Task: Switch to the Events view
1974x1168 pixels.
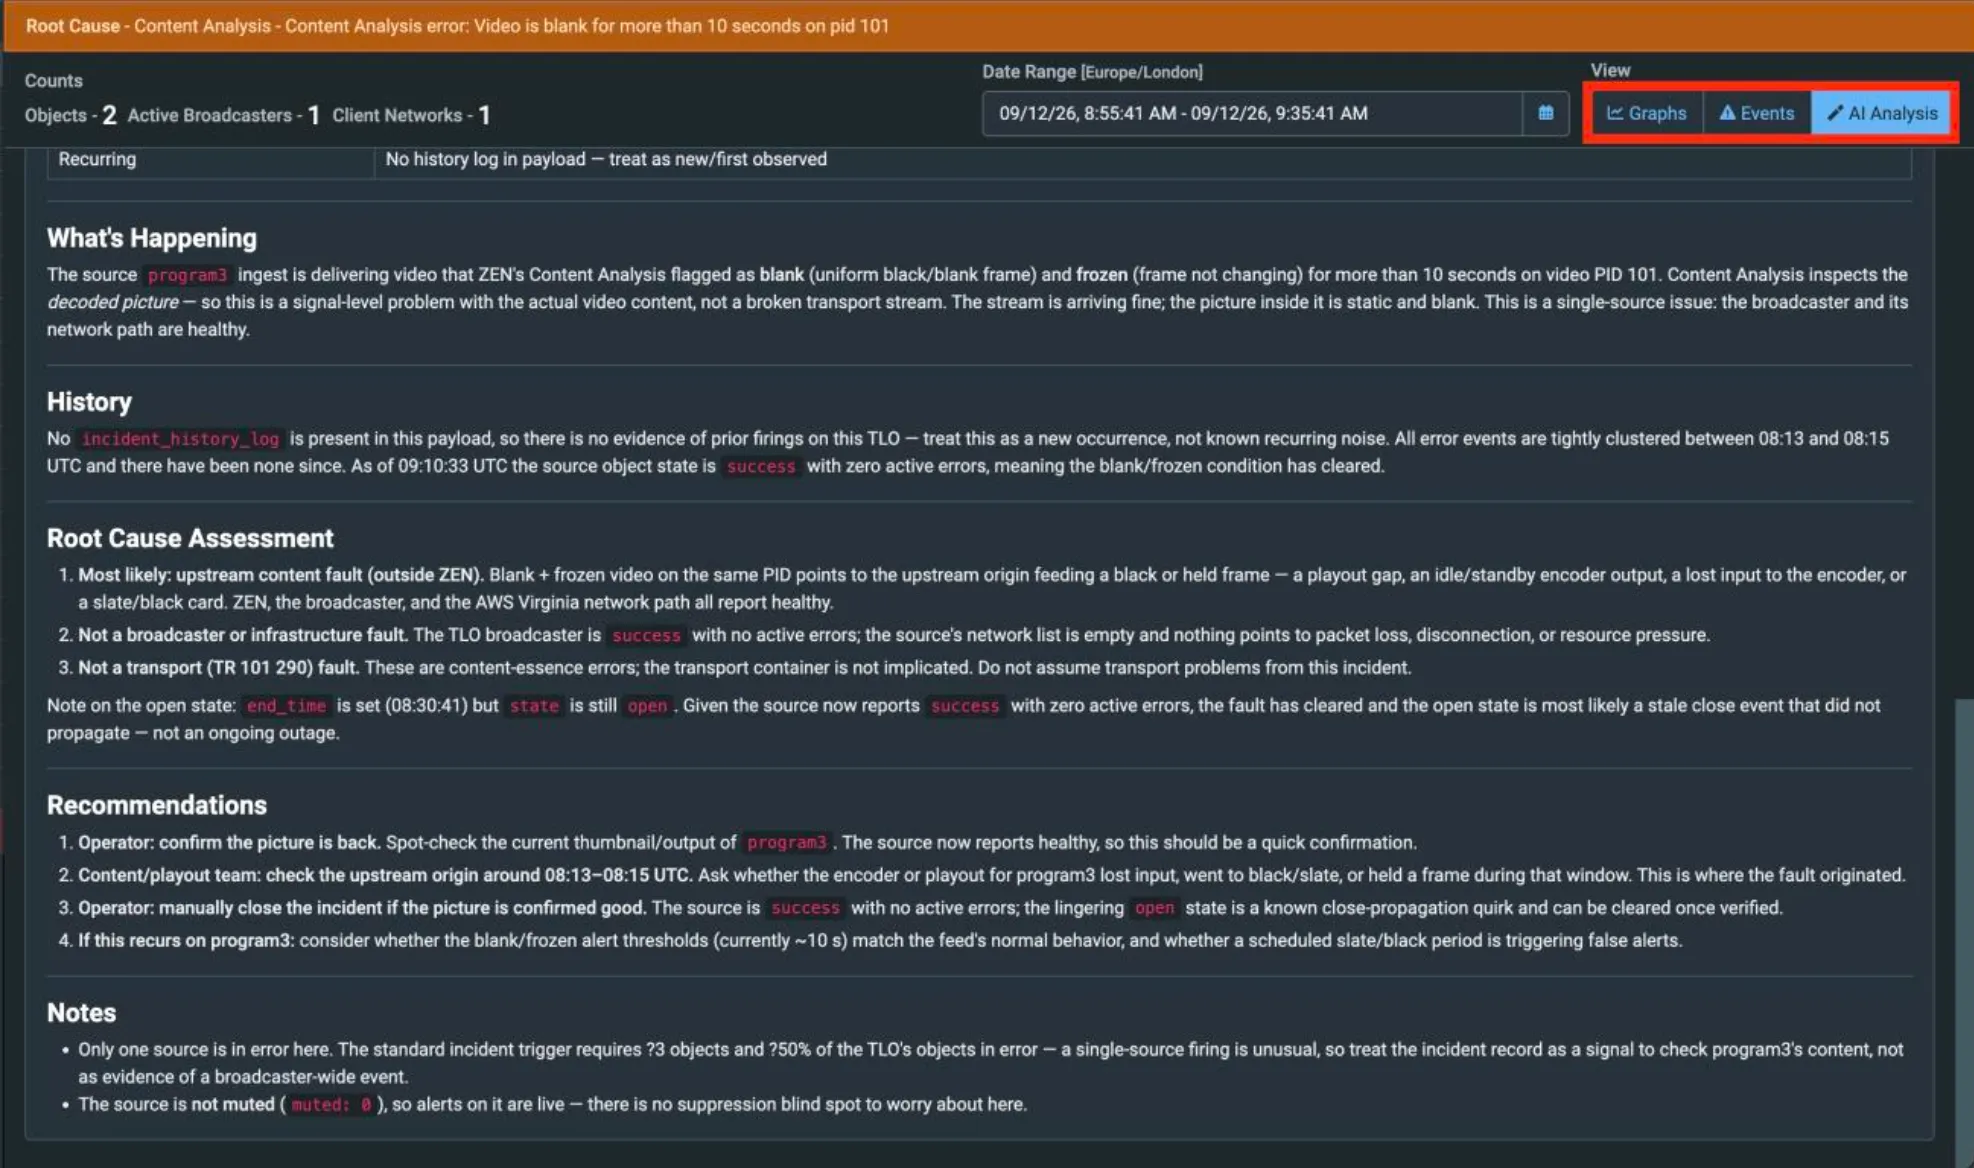Action: coord(1757,113)
